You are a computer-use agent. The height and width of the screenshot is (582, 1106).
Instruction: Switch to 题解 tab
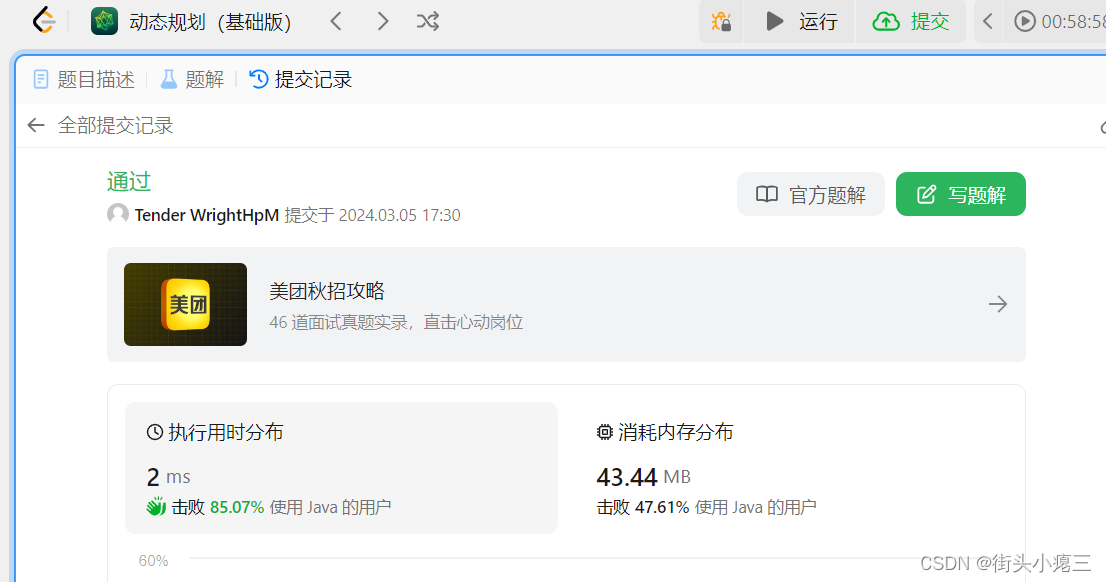192,79
